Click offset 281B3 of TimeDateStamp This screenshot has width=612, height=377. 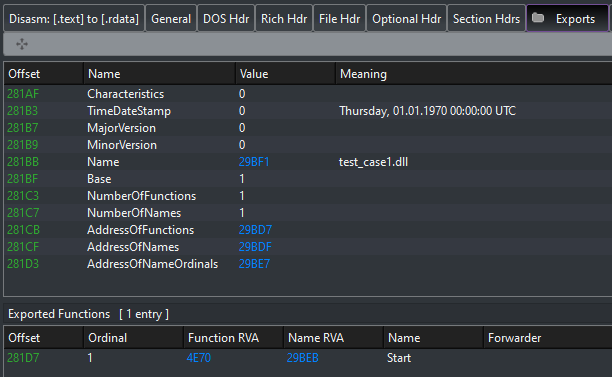[x=23, y=111]
